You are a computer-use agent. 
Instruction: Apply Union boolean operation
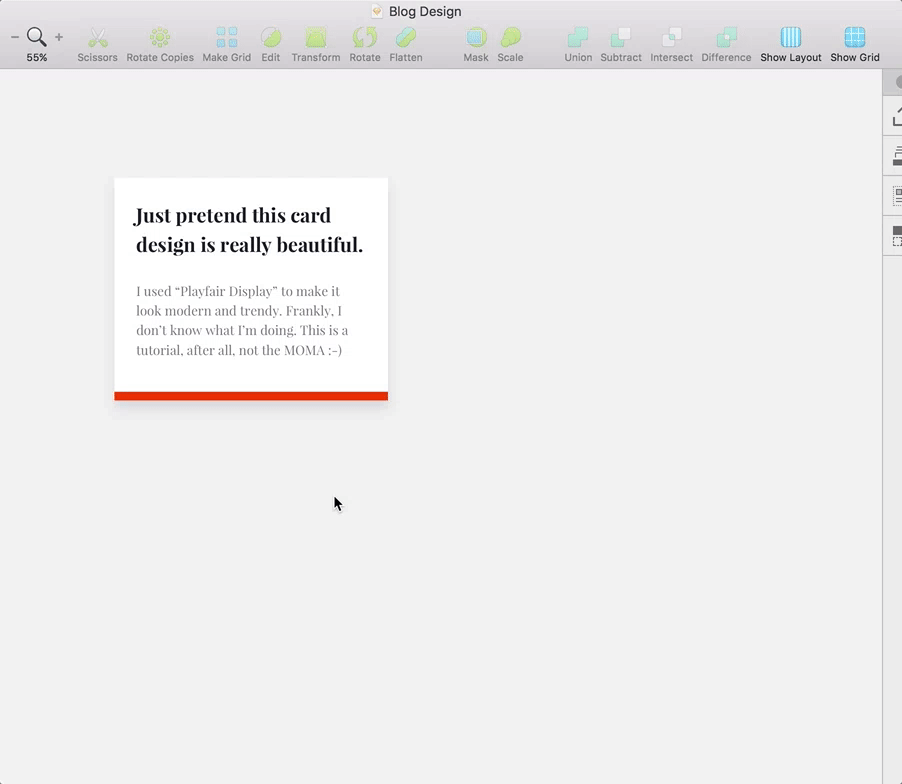578,44
